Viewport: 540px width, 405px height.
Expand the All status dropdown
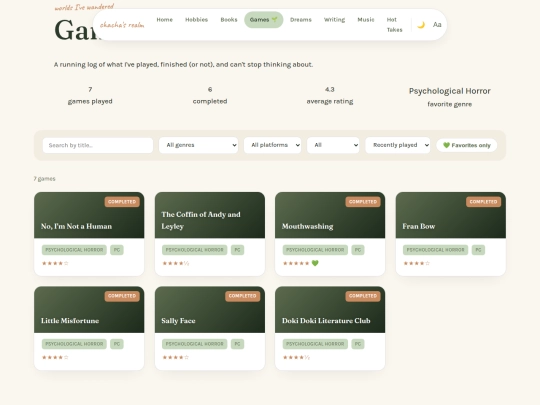(333, 145)
